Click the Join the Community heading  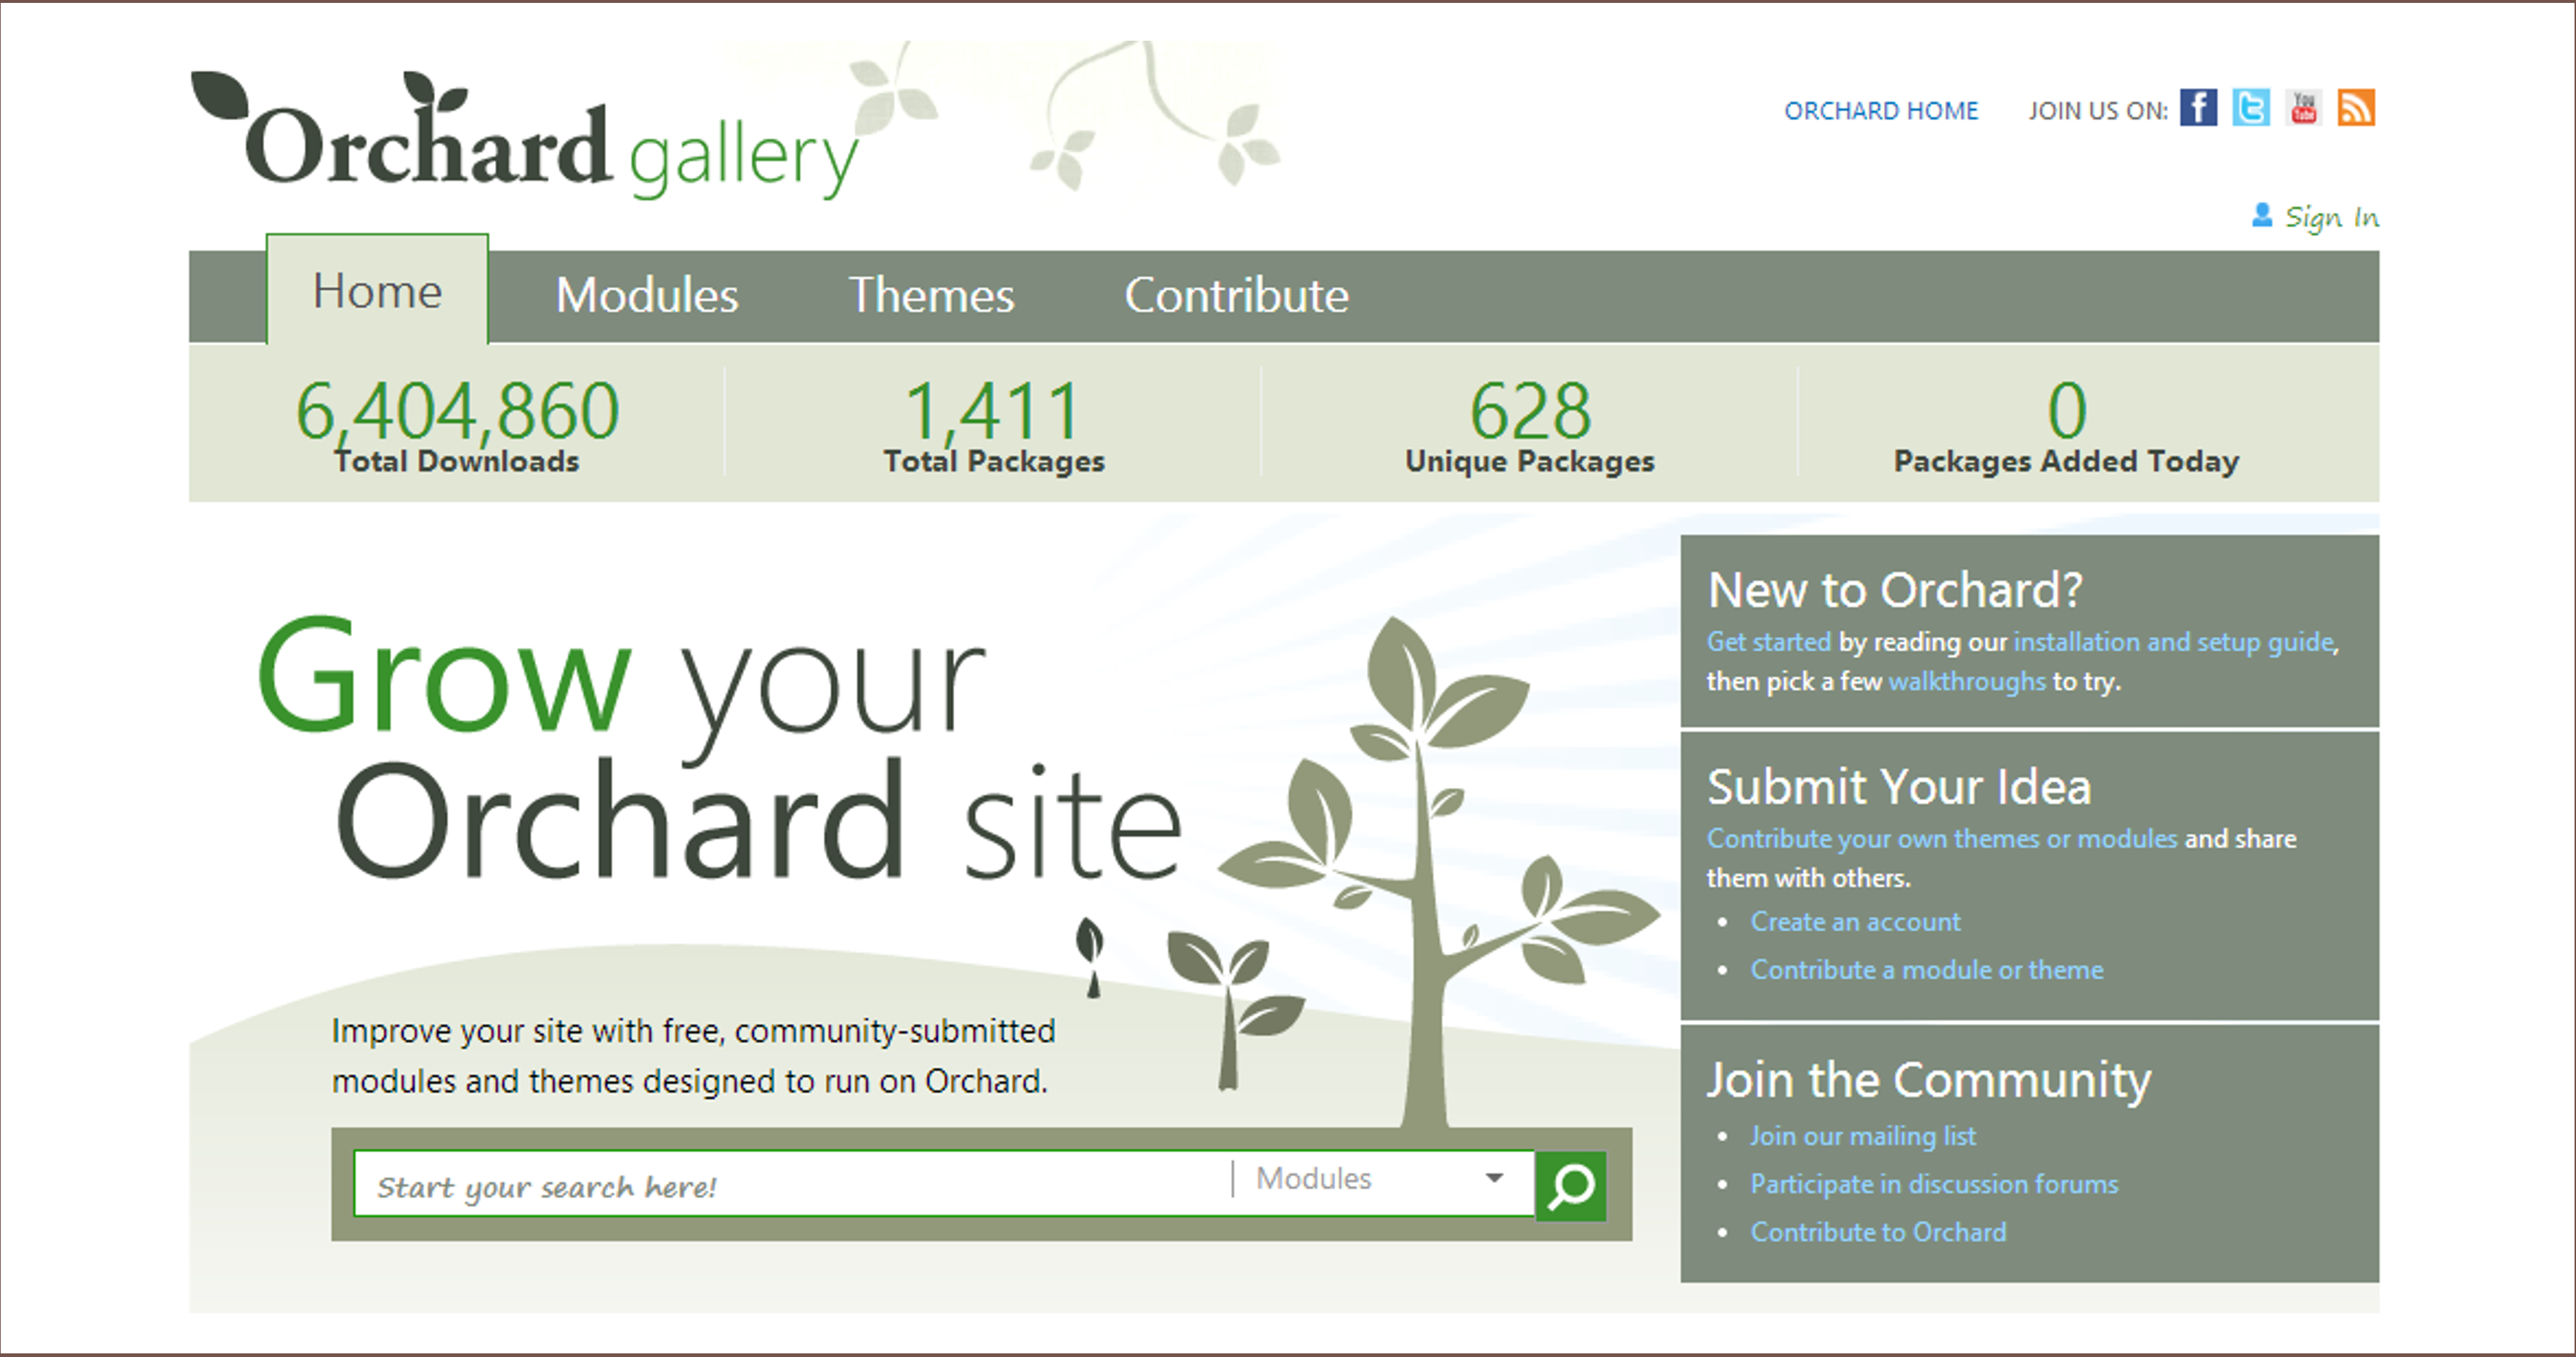tap(1929, 1081)
